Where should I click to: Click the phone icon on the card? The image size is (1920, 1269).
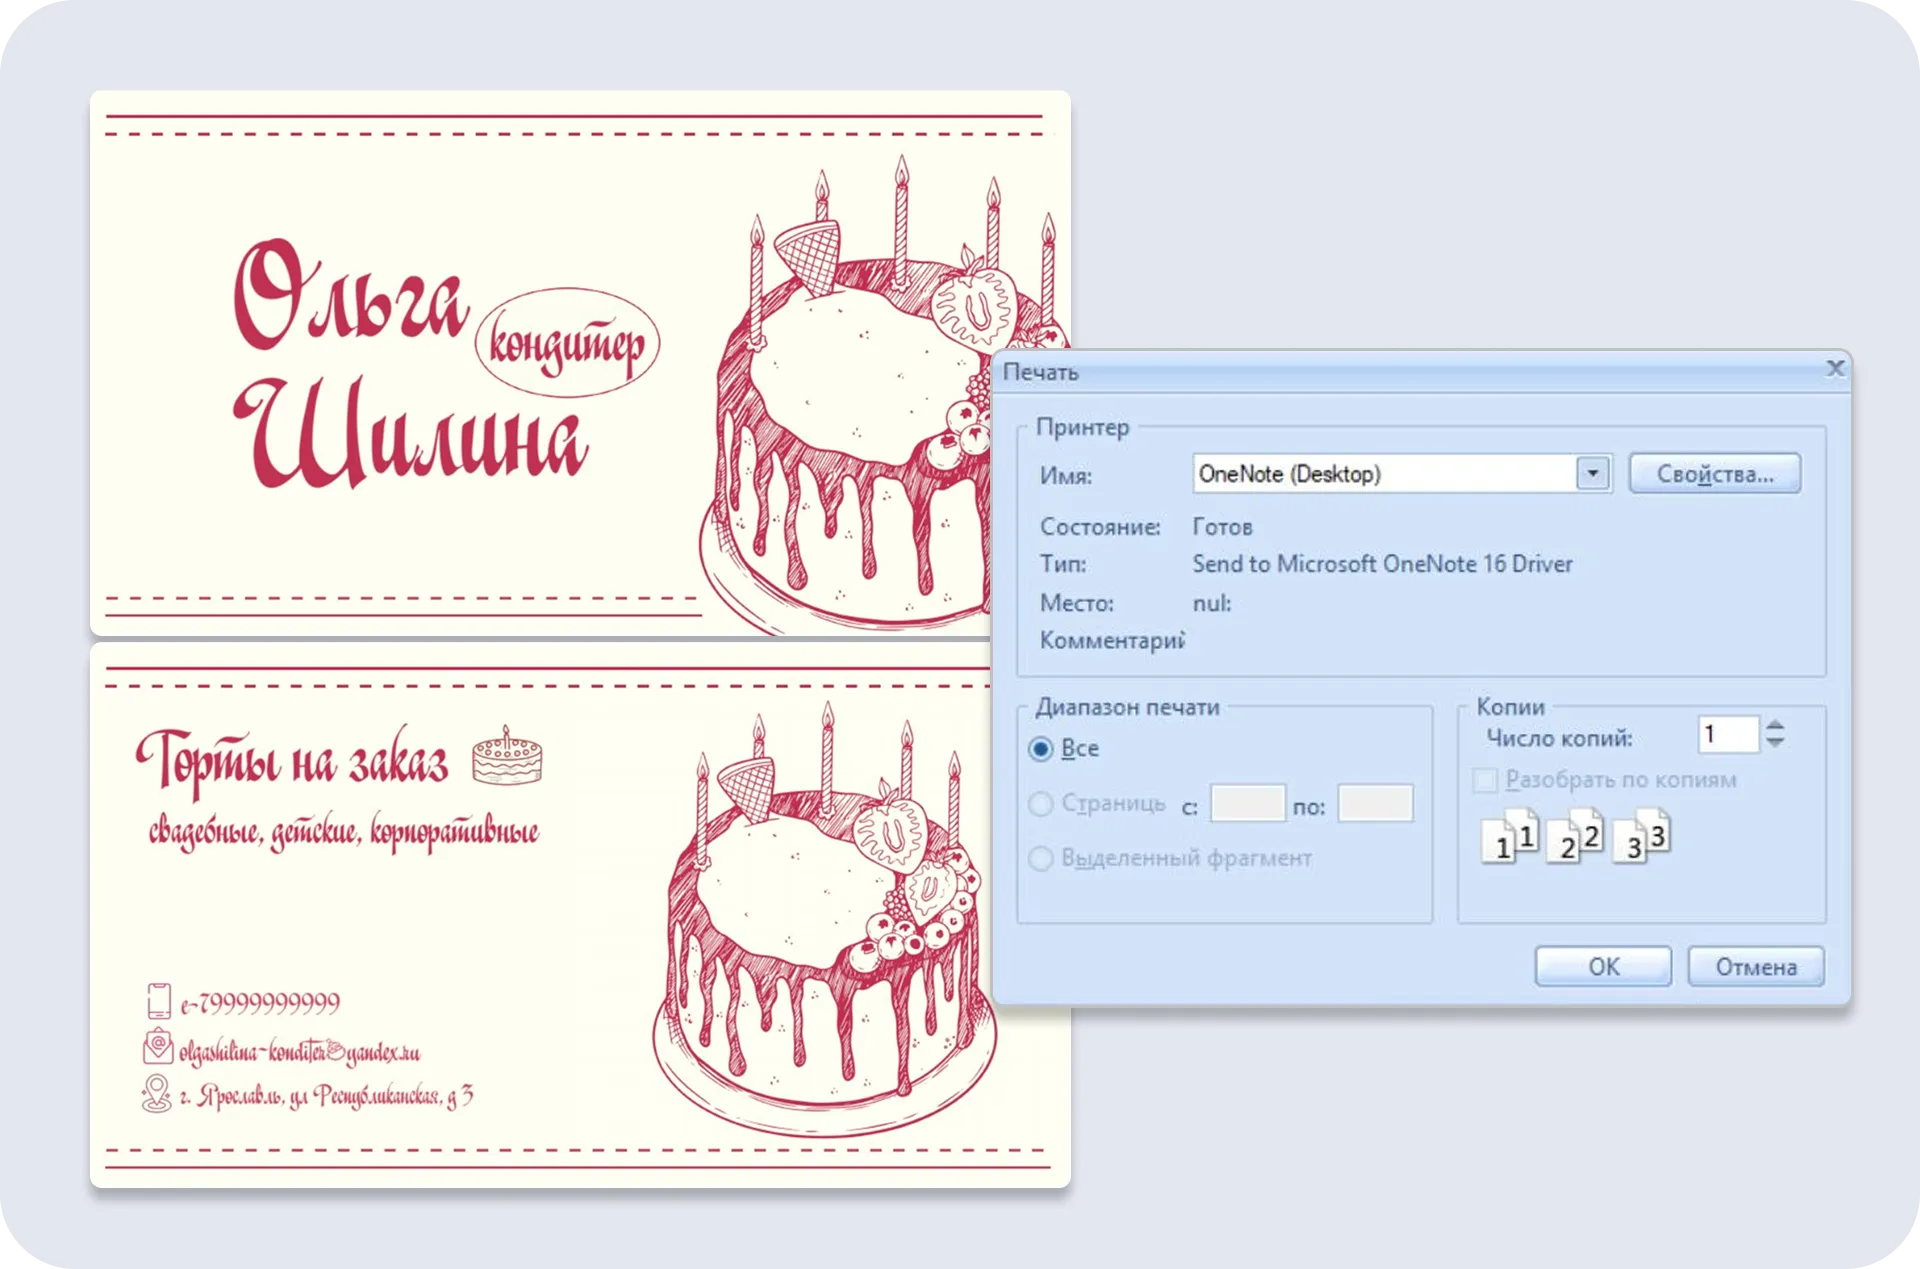pos(158,1001)
